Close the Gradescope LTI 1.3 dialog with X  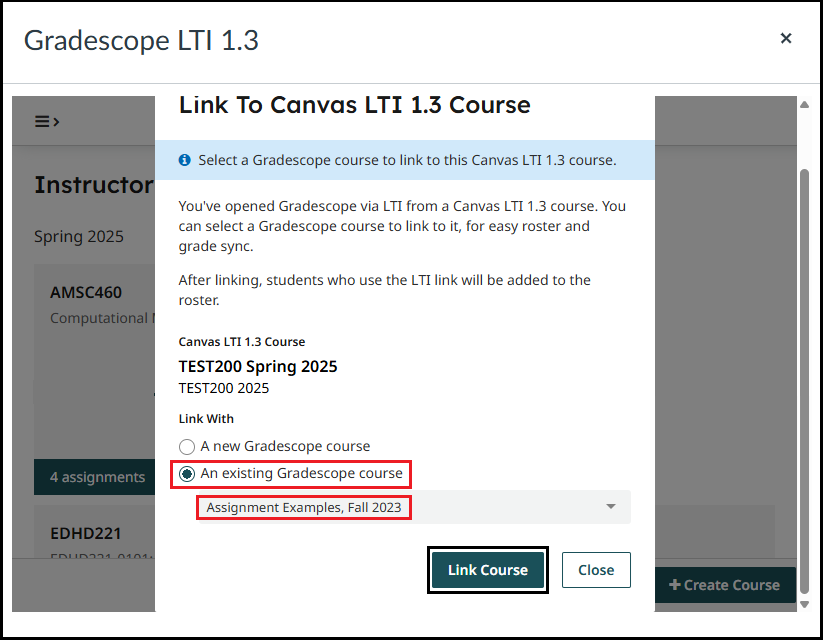click(x=785, y=38)
